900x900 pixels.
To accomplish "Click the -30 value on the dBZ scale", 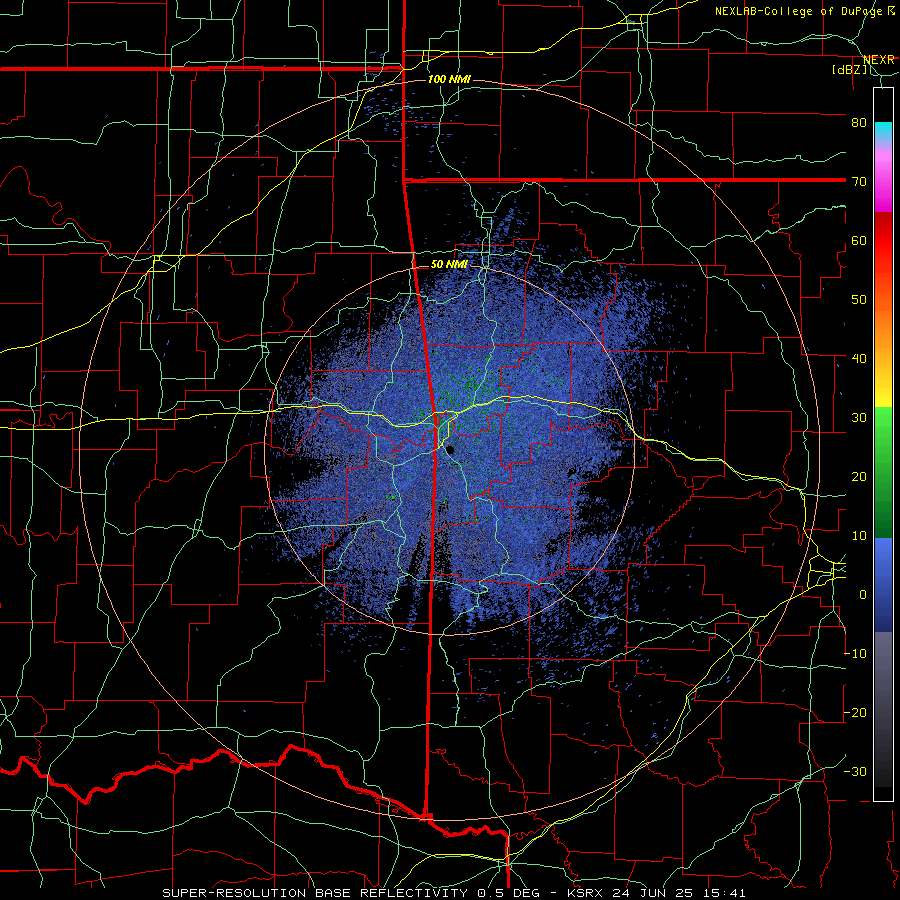I will point(855,771).
